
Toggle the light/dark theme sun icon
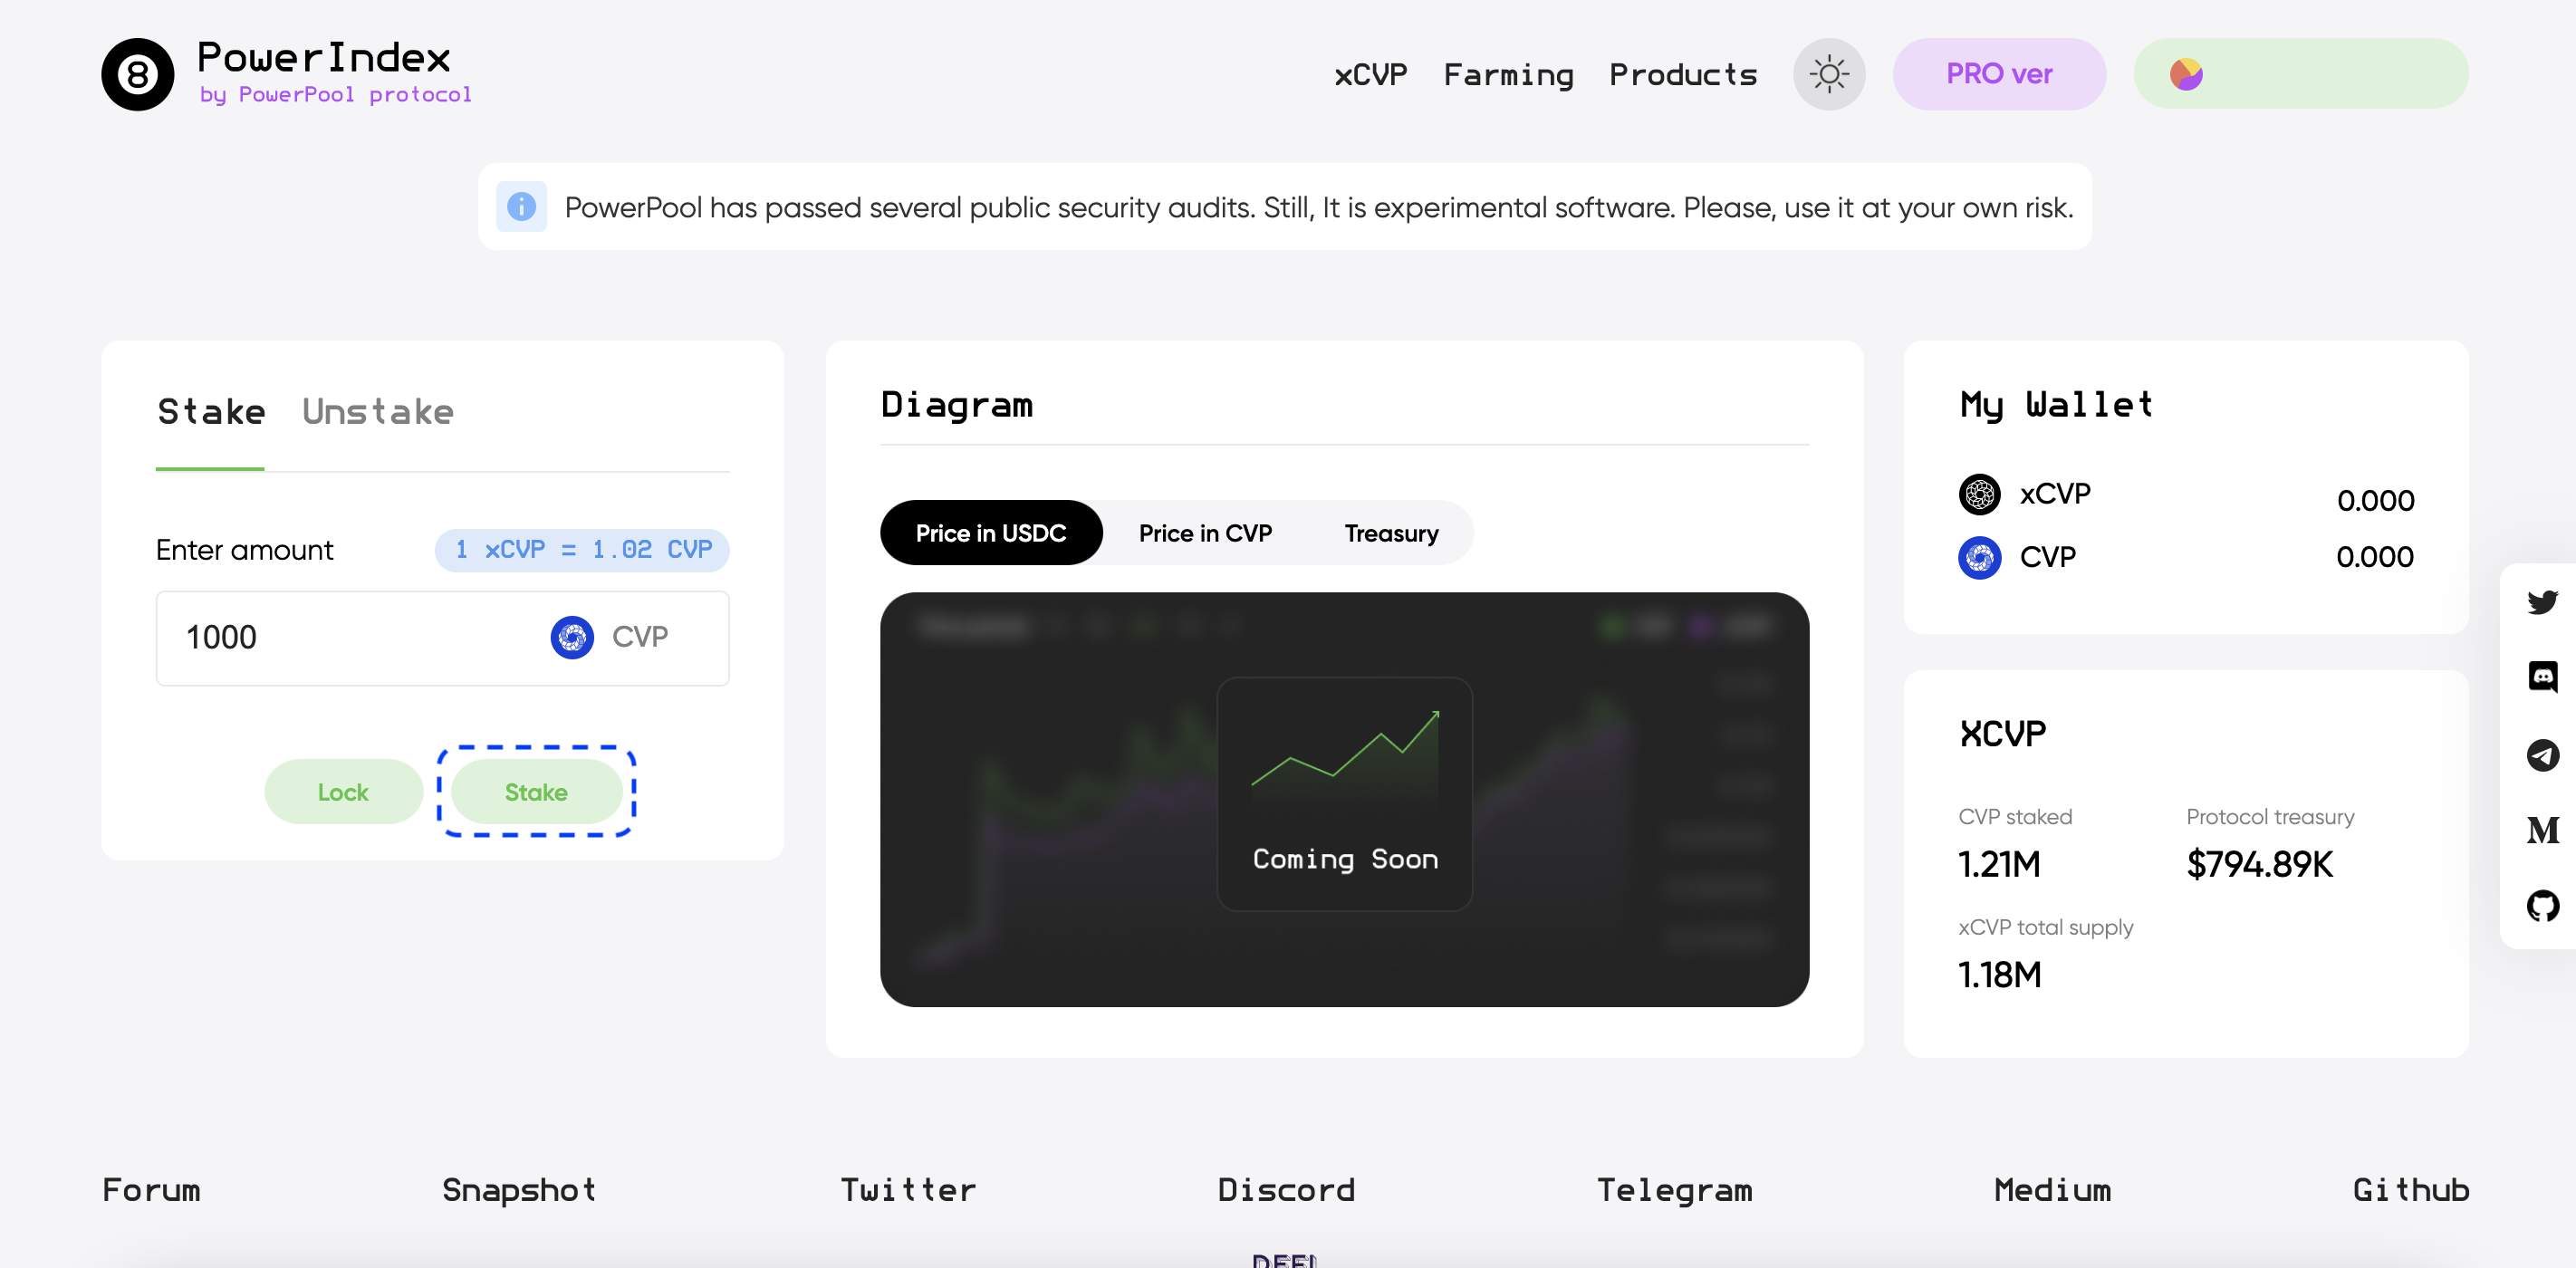coord(1828,74)
